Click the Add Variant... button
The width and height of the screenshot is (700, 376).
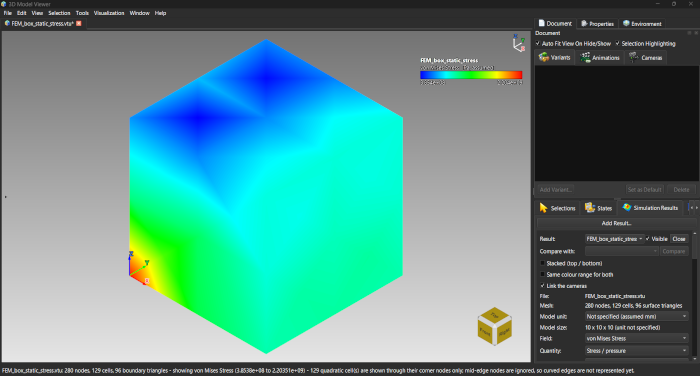click(555, 190)
